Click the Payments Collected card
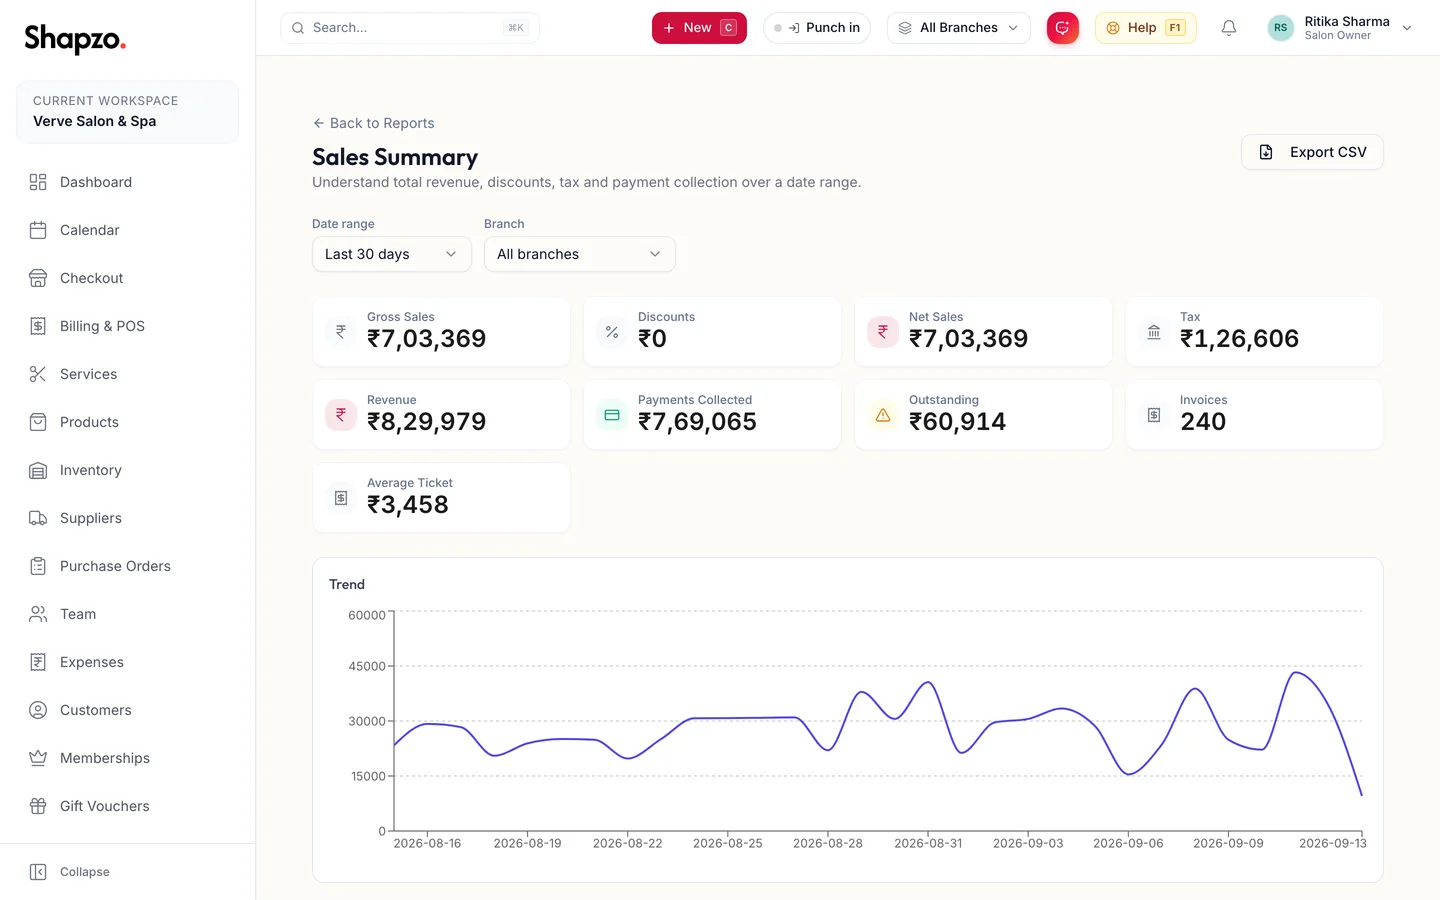Viewport: 1440px width, 900px height. tap(712, 415)
